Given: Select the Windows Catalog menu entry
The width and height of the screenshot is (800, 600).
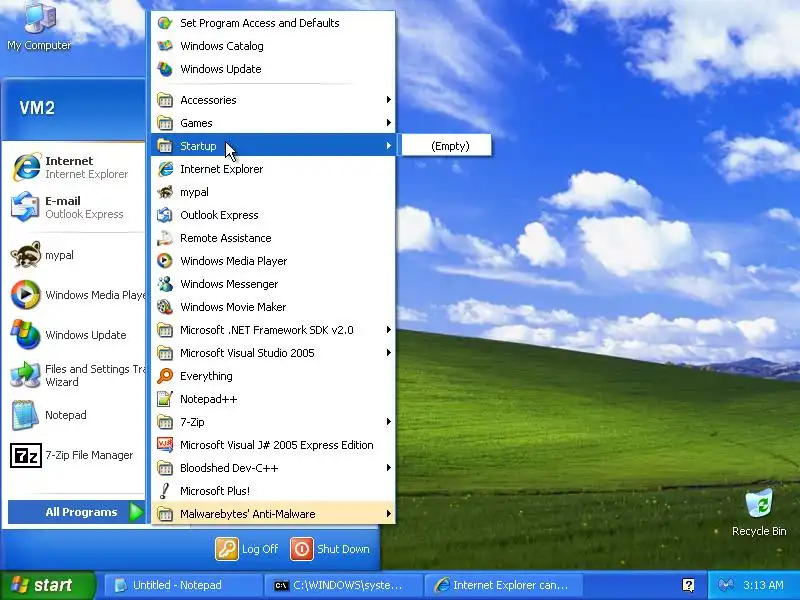Looking at the screenshot, I should pyautogui.click(x=273, y=46).
